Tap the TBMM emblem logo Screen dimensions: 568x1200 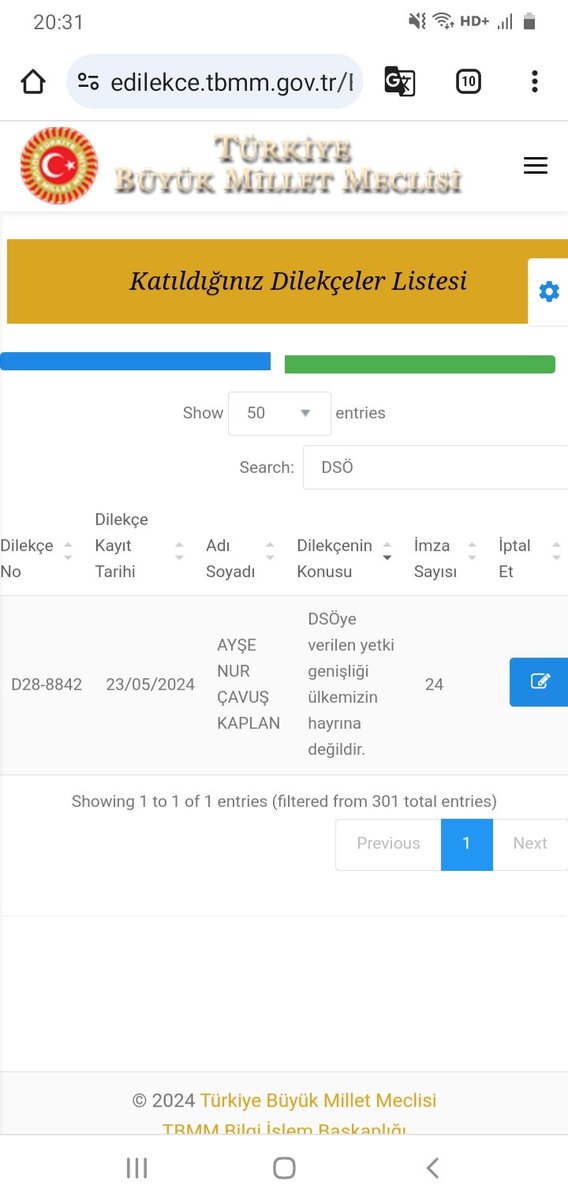59,166
